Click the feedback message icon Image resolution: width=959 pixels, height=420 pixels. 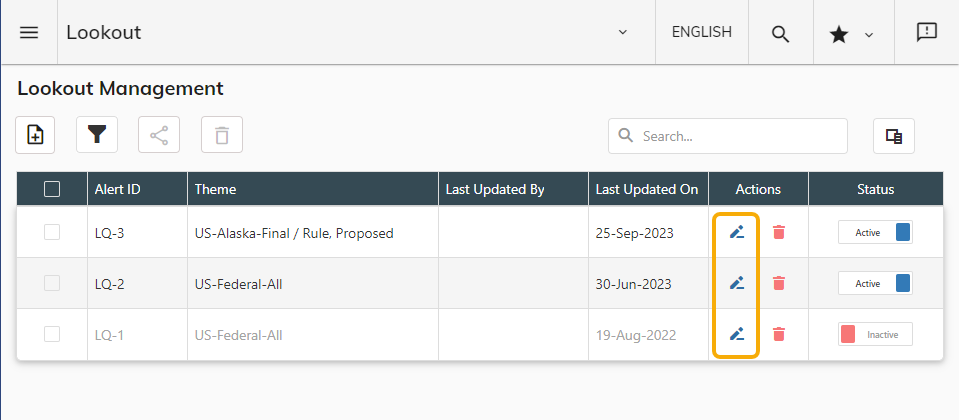[926, 32]
